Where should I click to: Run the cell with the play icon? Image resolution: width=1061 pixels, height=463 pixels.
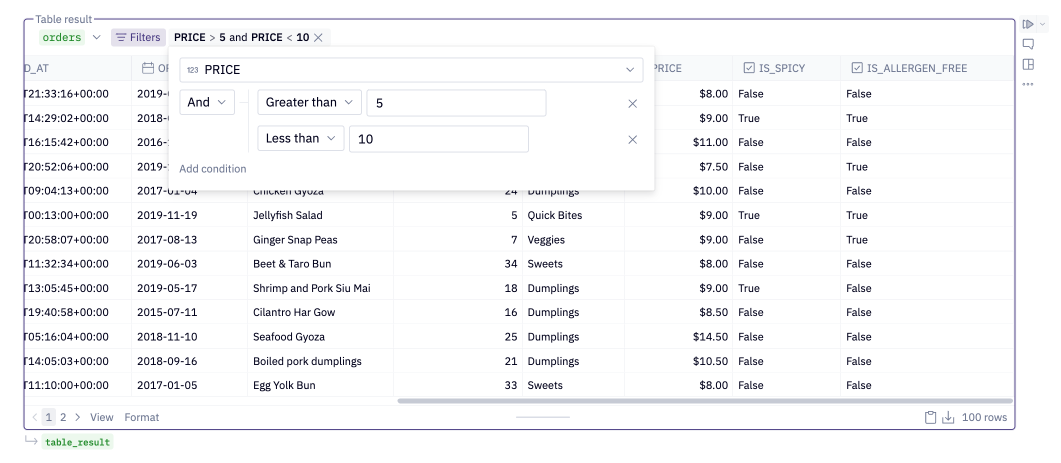(1028, 24)
